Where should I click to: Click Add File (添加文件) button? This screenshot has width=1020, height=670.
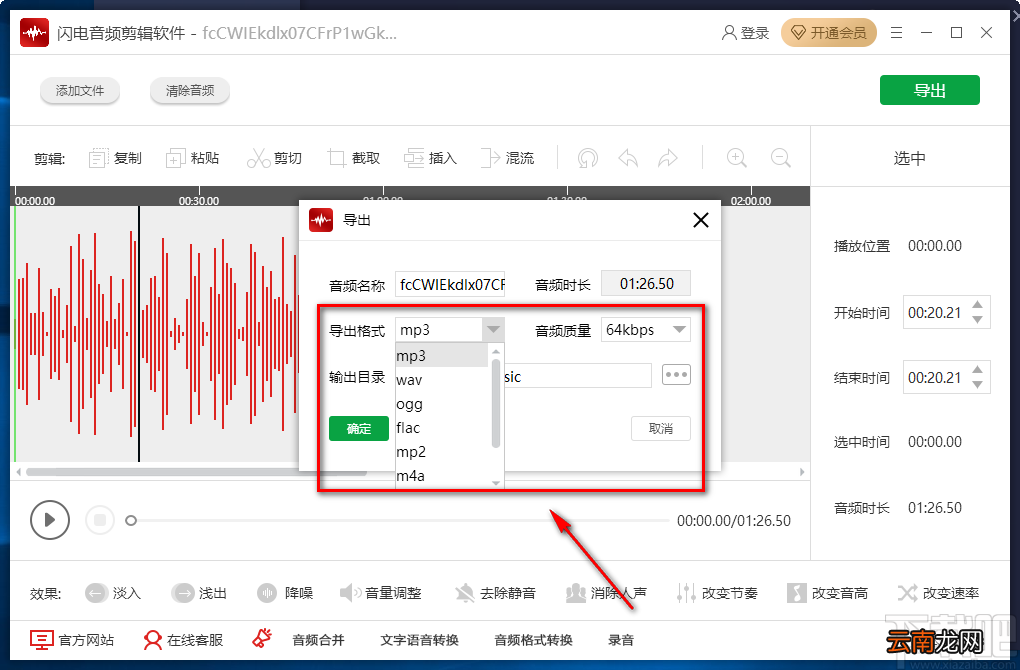(x=80, y=90)
